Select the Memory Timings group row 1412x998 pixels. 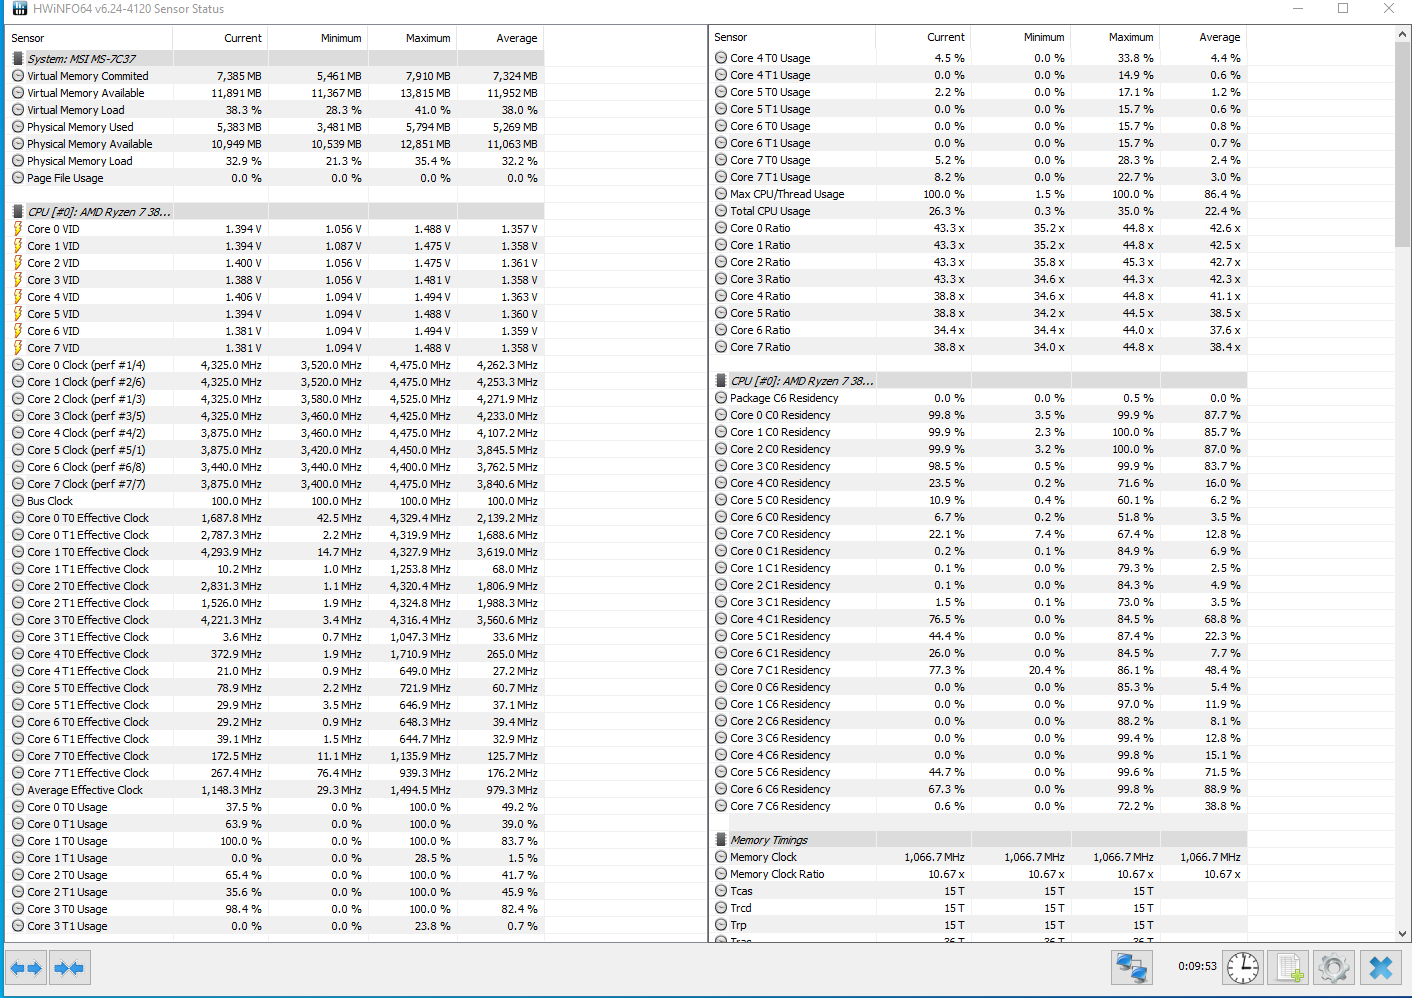pyautogui.click(x=979, y=840)
